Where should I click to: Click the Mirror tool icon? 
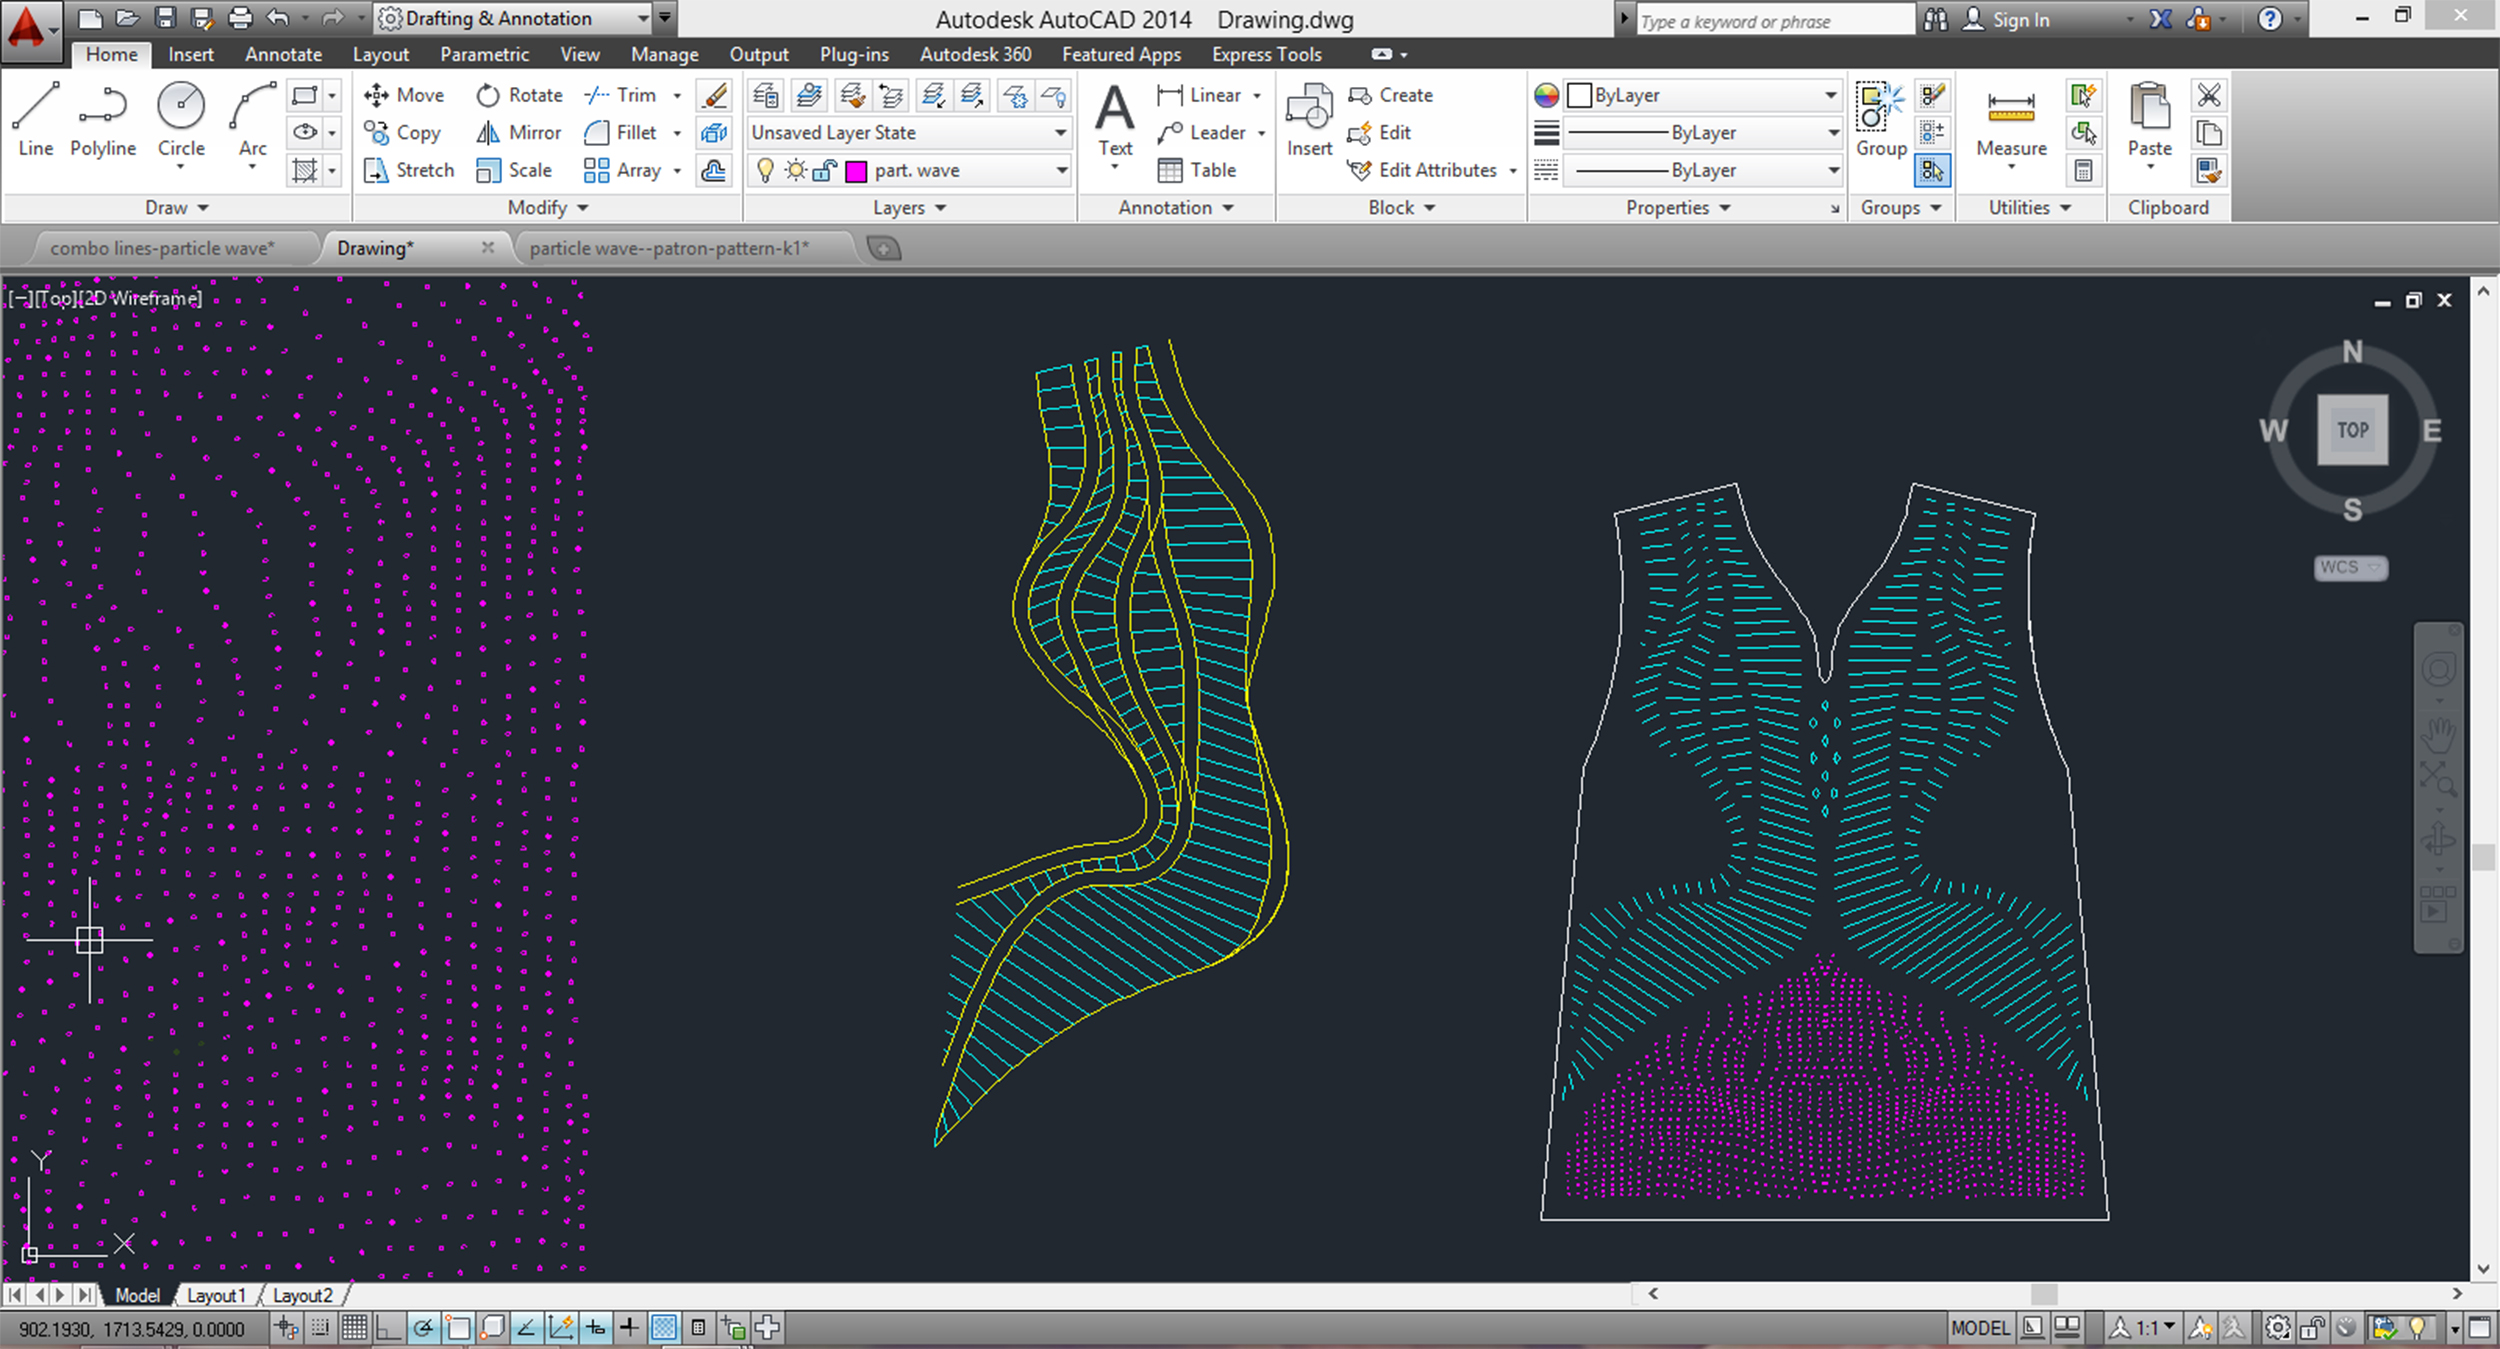[x=488, y=132]
